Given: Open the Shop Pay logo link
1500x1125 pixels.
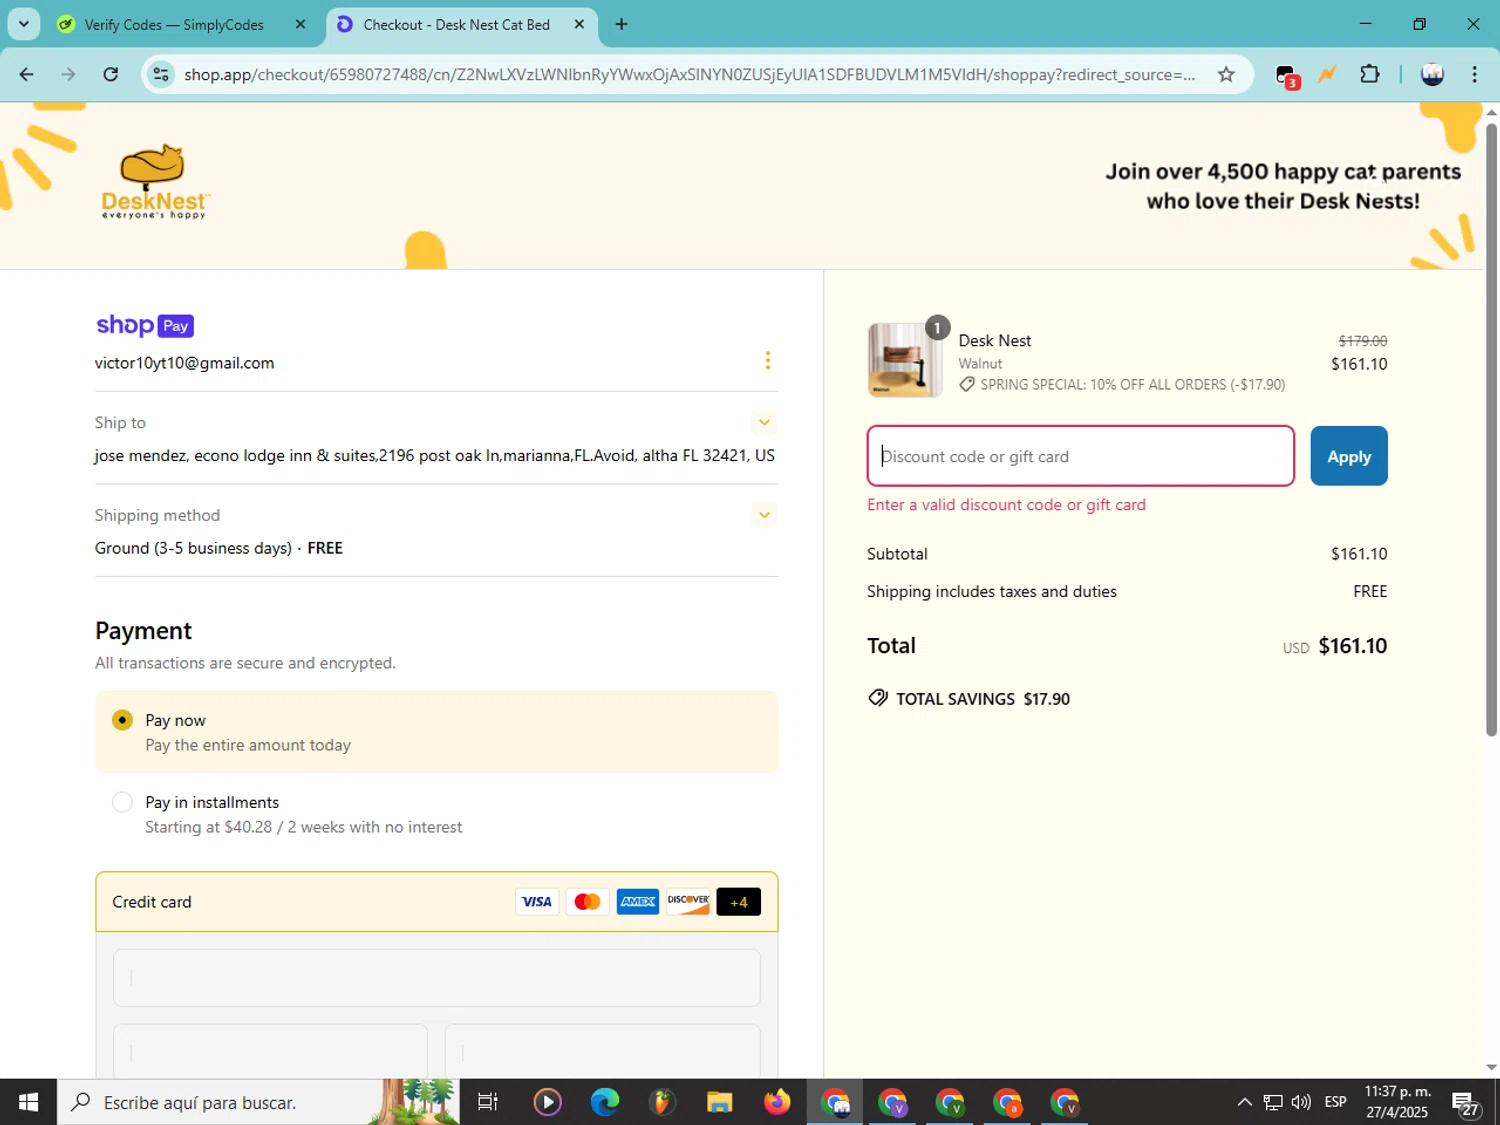Looking at the screenshot, I should pos(144,325).
